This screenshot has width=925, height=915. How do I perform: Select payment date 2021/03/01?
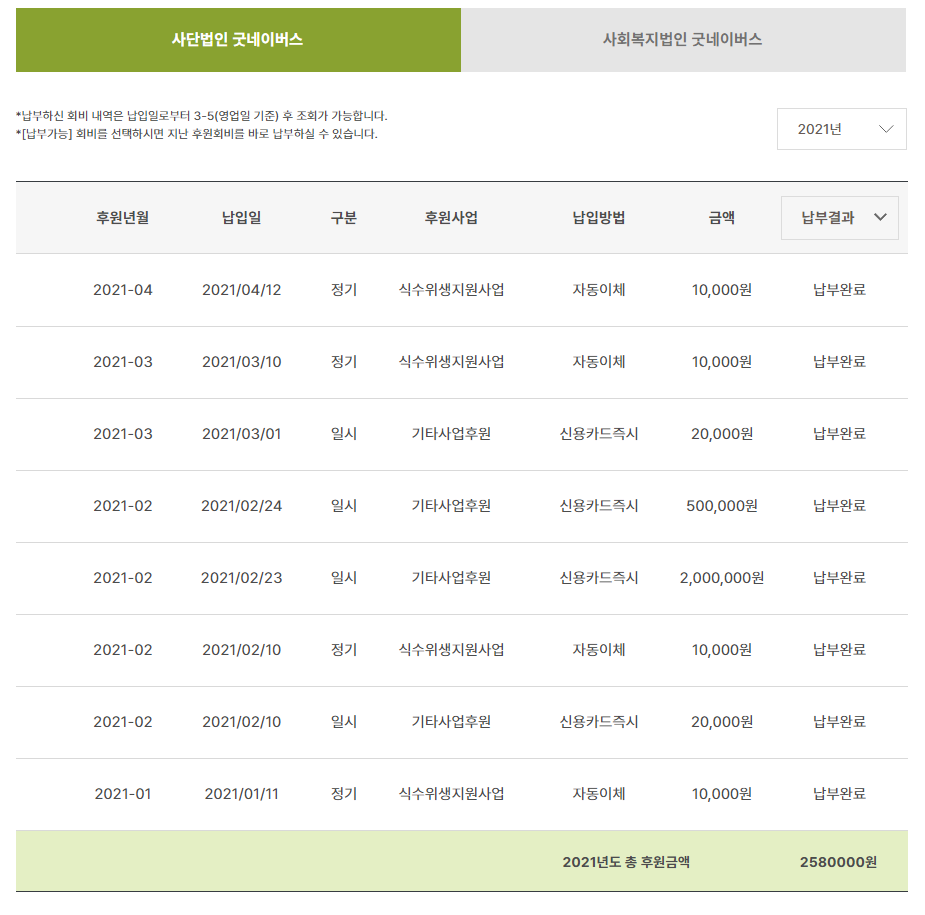[241, 434]
